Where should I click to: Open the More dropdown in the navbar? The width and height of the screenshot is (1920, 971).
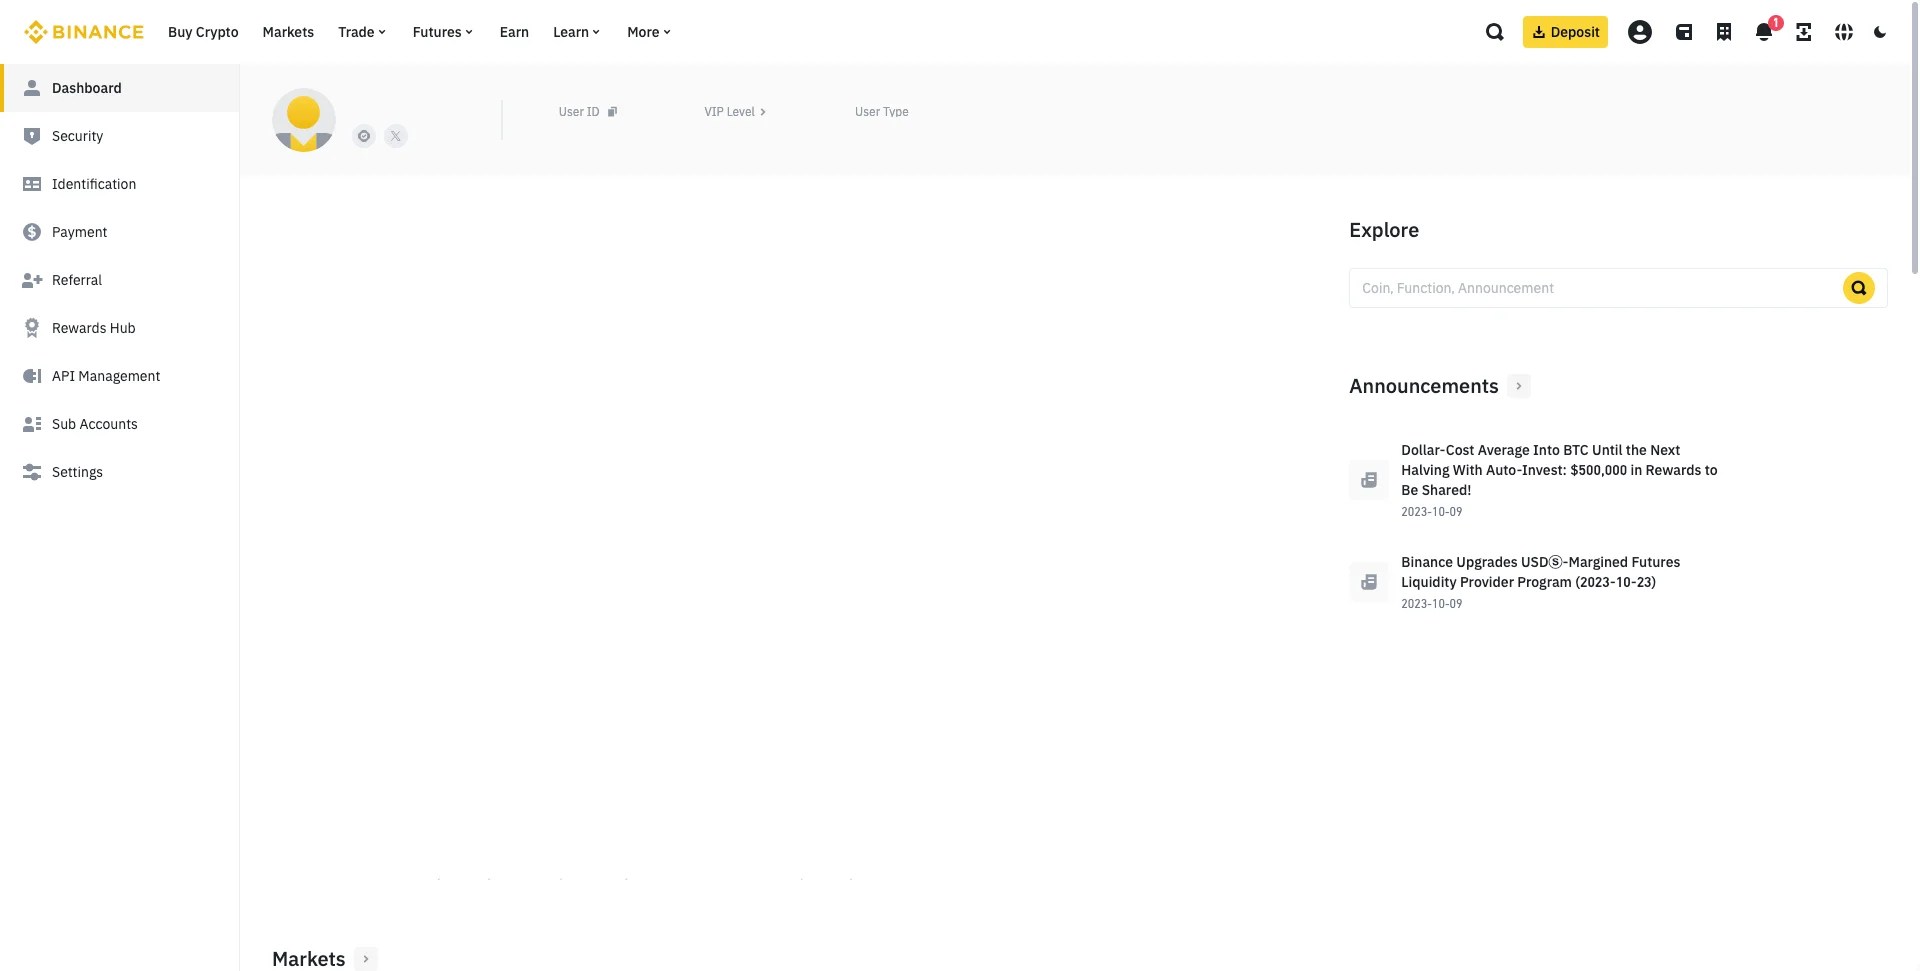(x=648, y=31)
